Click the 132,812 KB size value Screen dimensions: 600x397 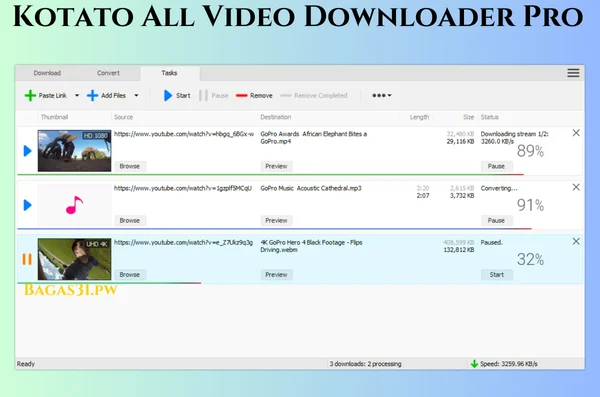pyautogui.click(x=459, y=250)
